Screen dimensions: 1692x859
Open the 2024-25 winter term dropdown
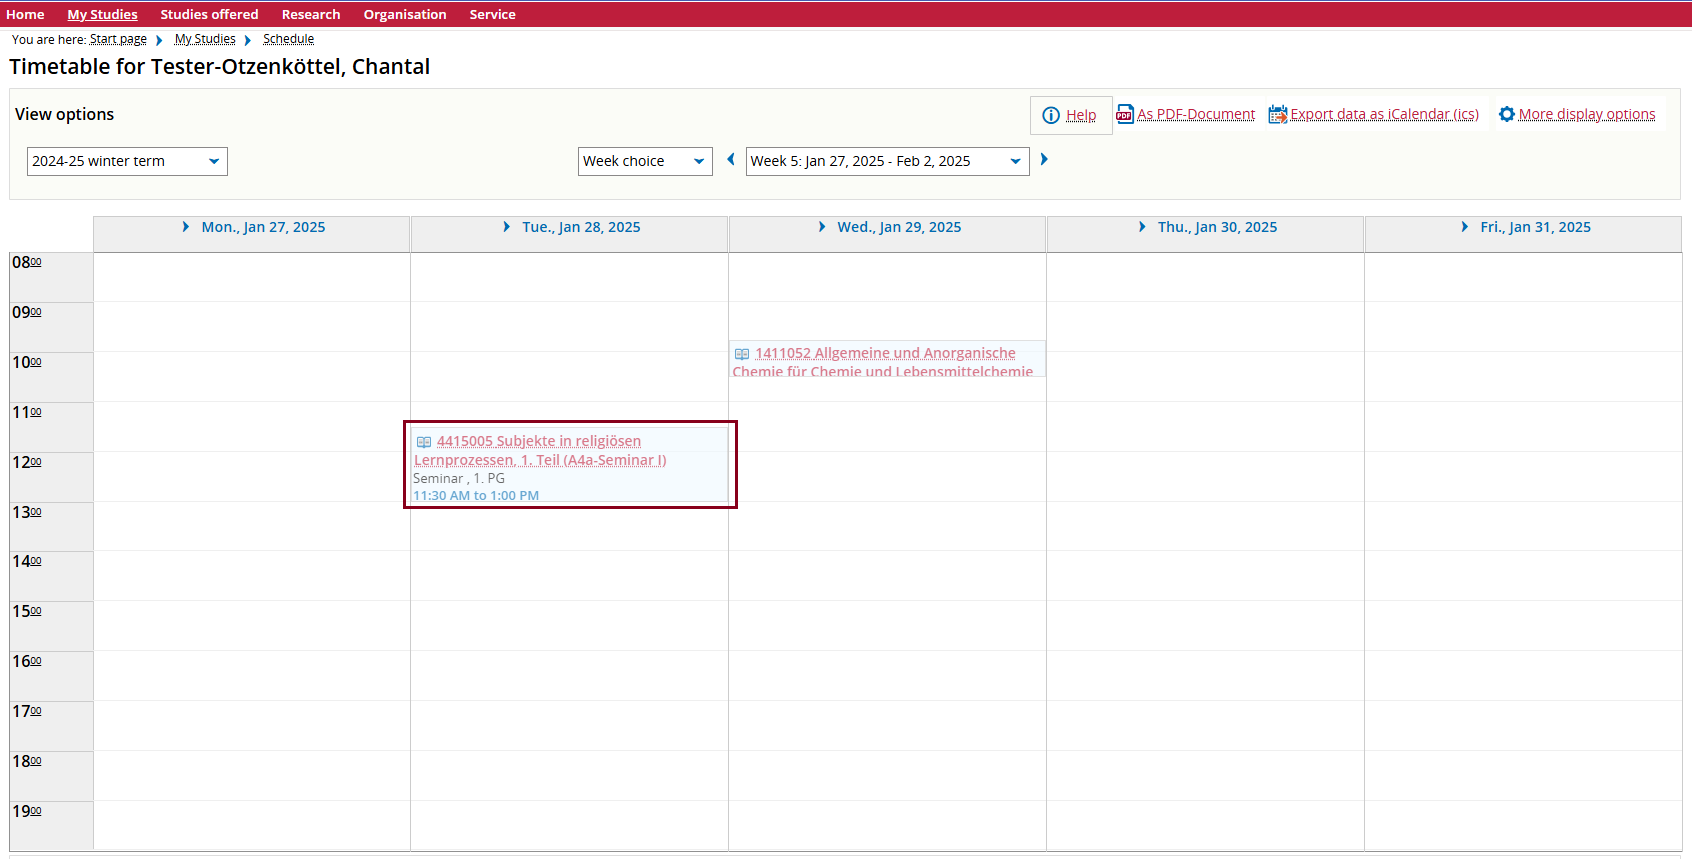tap(127, 161)
